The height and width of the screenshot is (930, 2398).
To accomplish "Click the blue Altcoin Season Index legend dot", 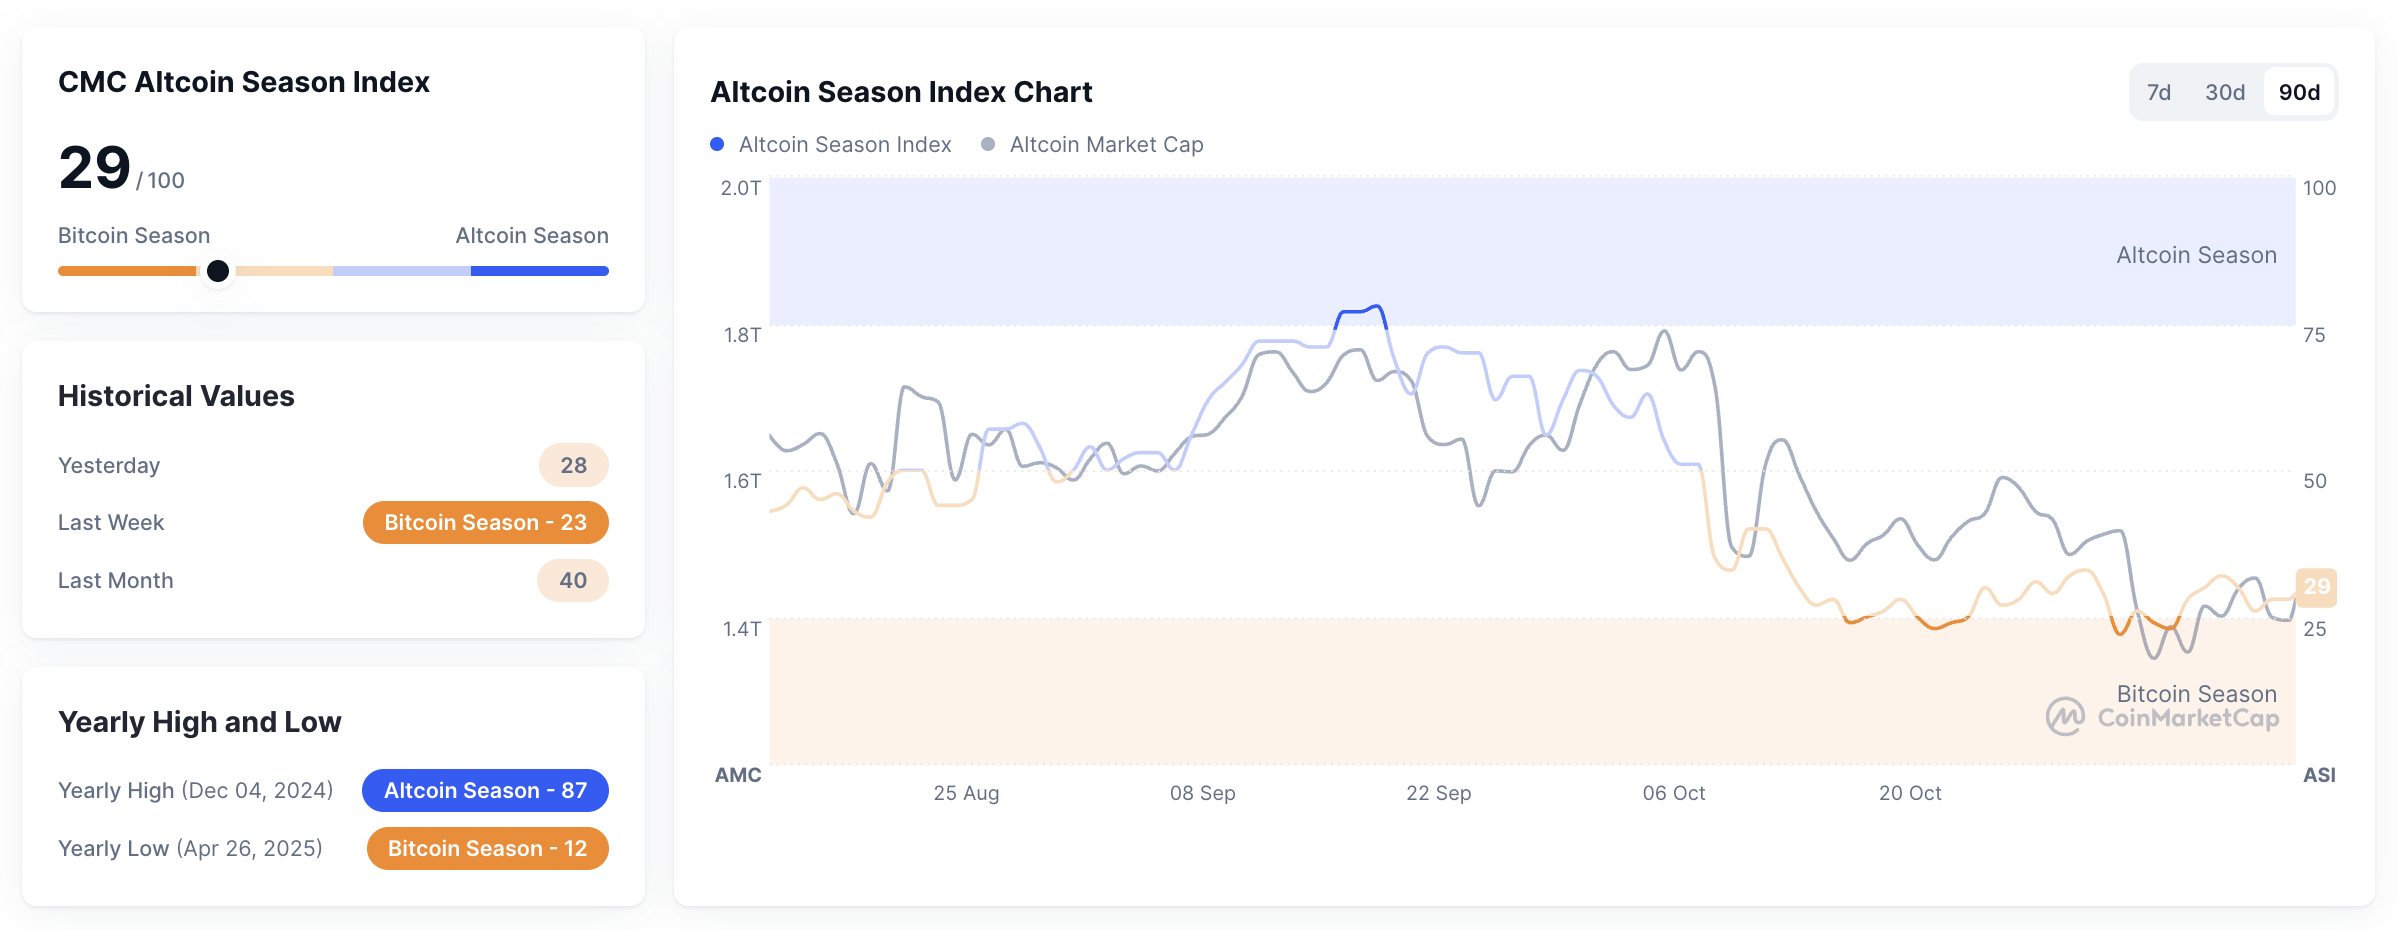I will click(717, 144).
